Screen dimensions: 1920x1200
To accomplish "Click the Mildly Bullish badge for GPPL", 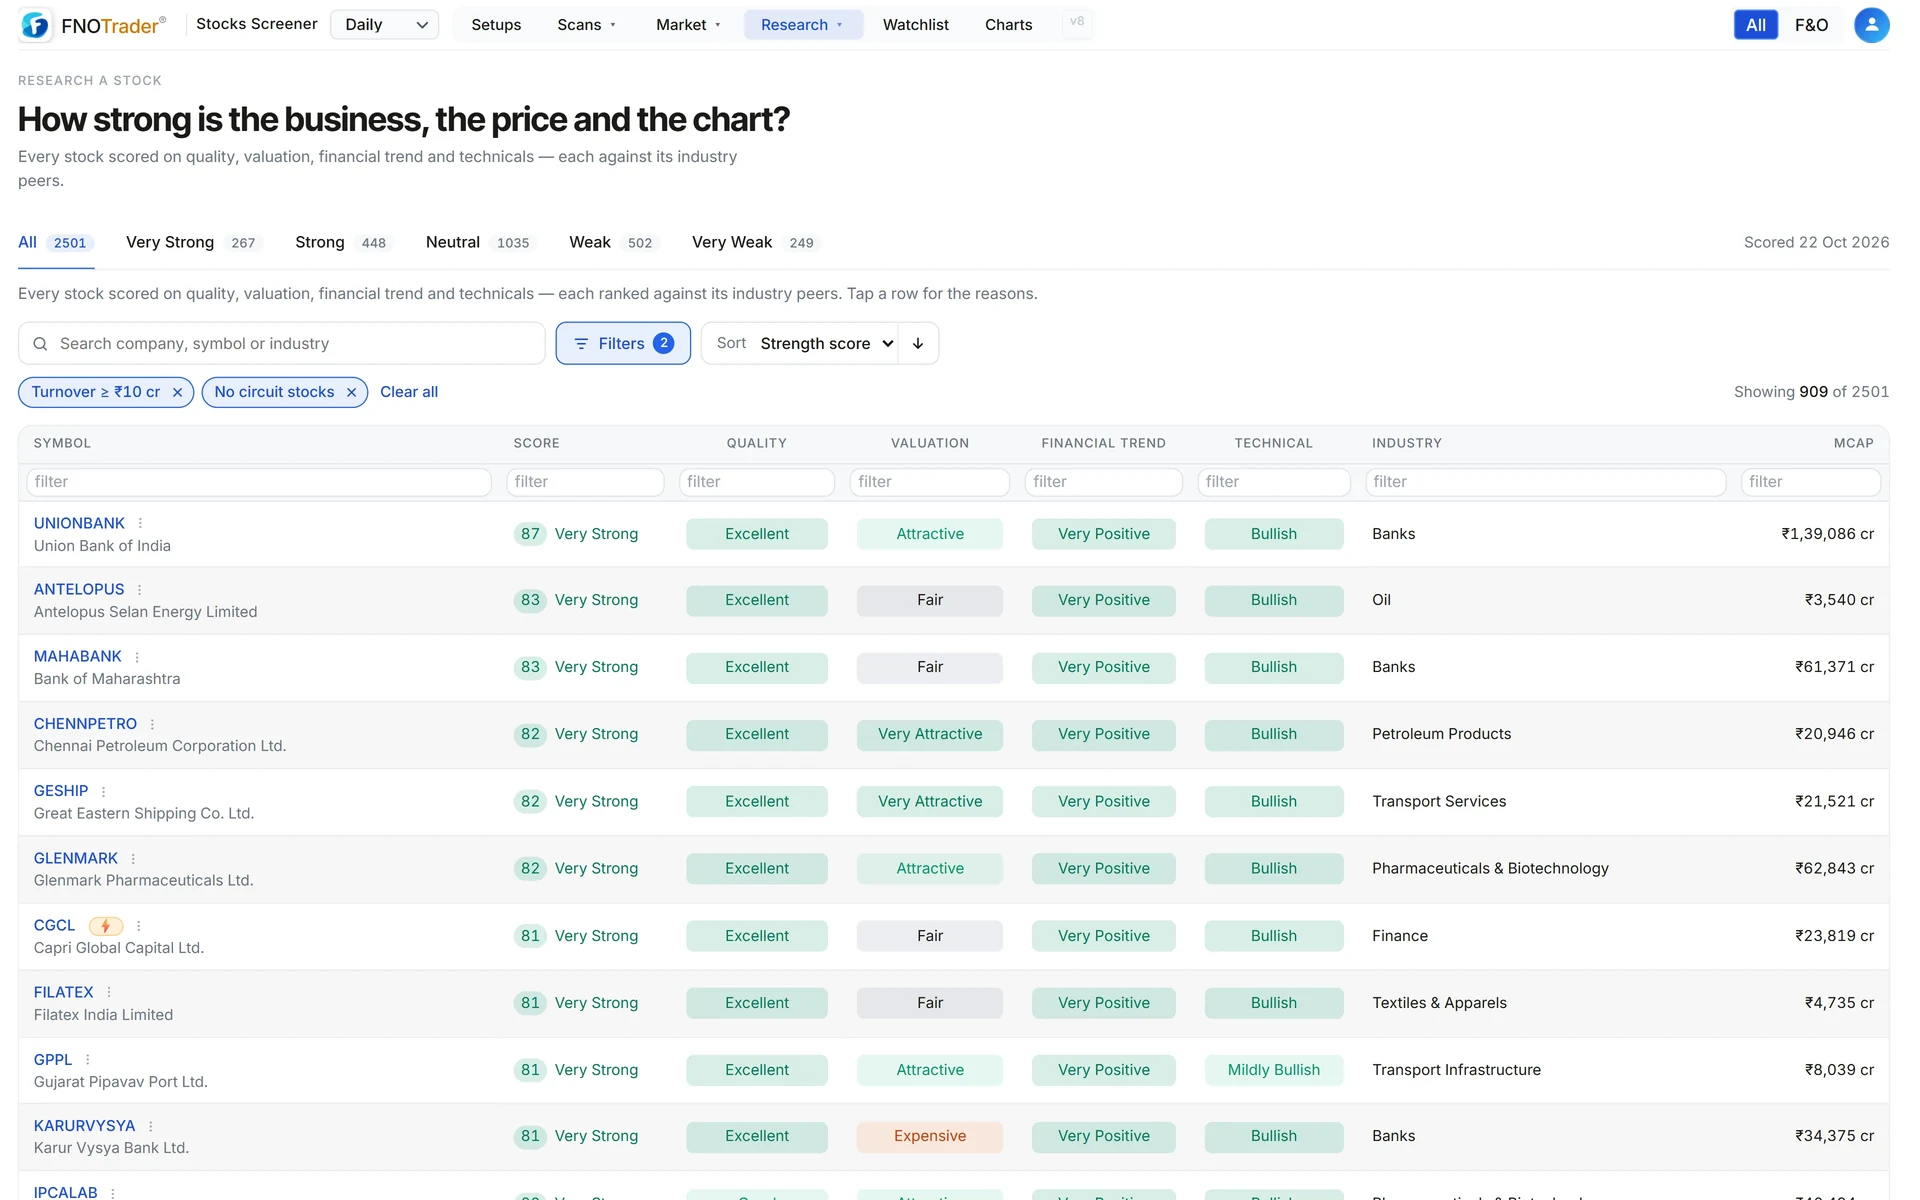I will click(1274, 1070).
